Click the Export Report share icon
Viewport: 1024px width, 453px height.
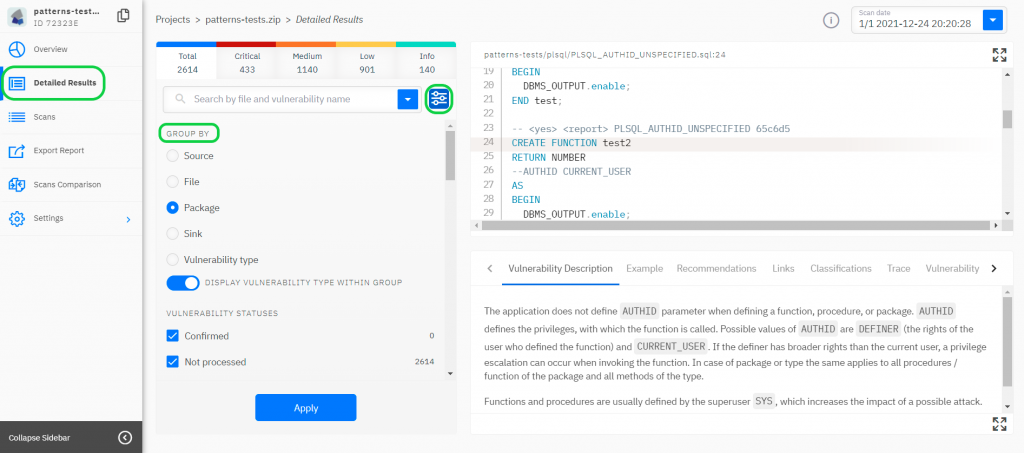pyautogui.click(x=17, y=151)
